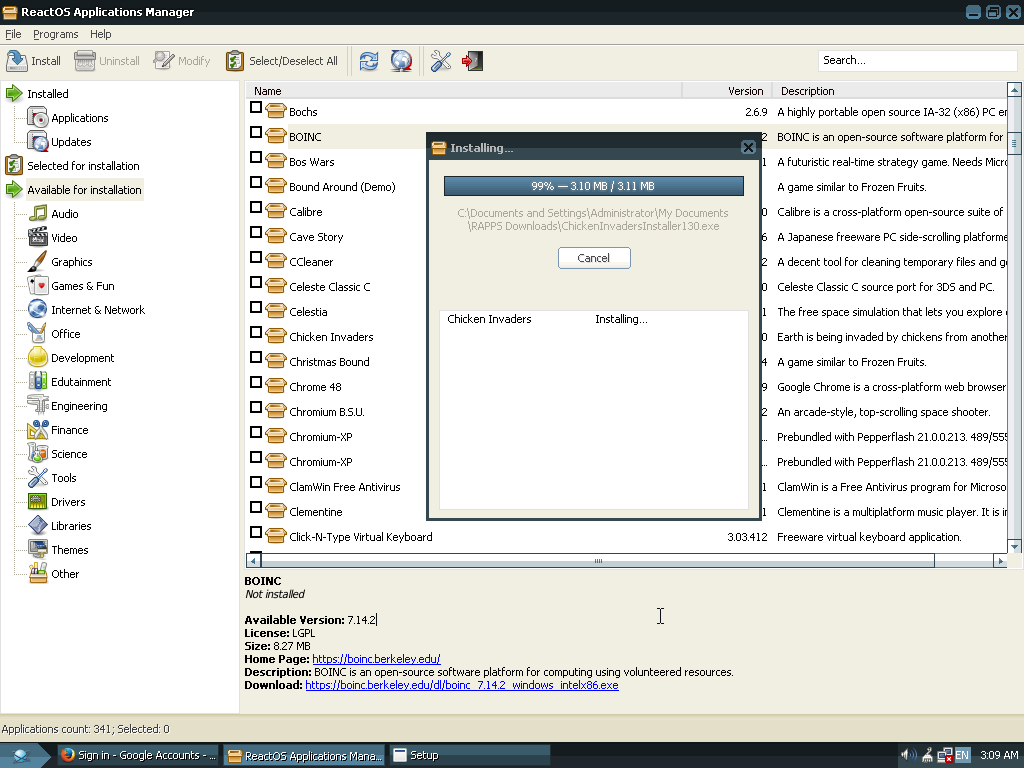The image size is (1024, 768).
Task: Open the Engineering category
Action: pos(79,406)
